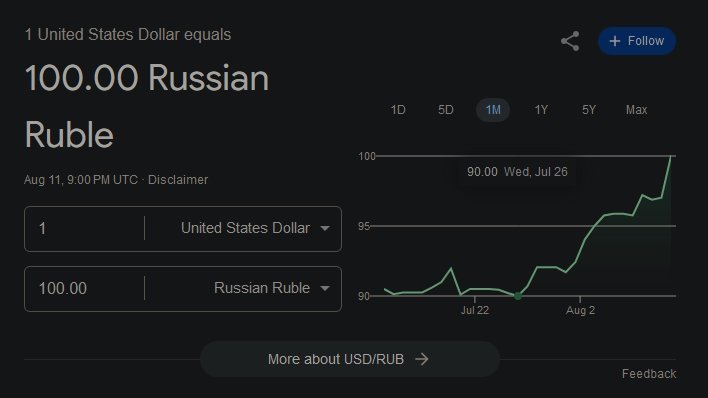Expand the Russian Ruble dropdown arrow
708x398 pixels.
pyautogui.click(x=325, y=288)
